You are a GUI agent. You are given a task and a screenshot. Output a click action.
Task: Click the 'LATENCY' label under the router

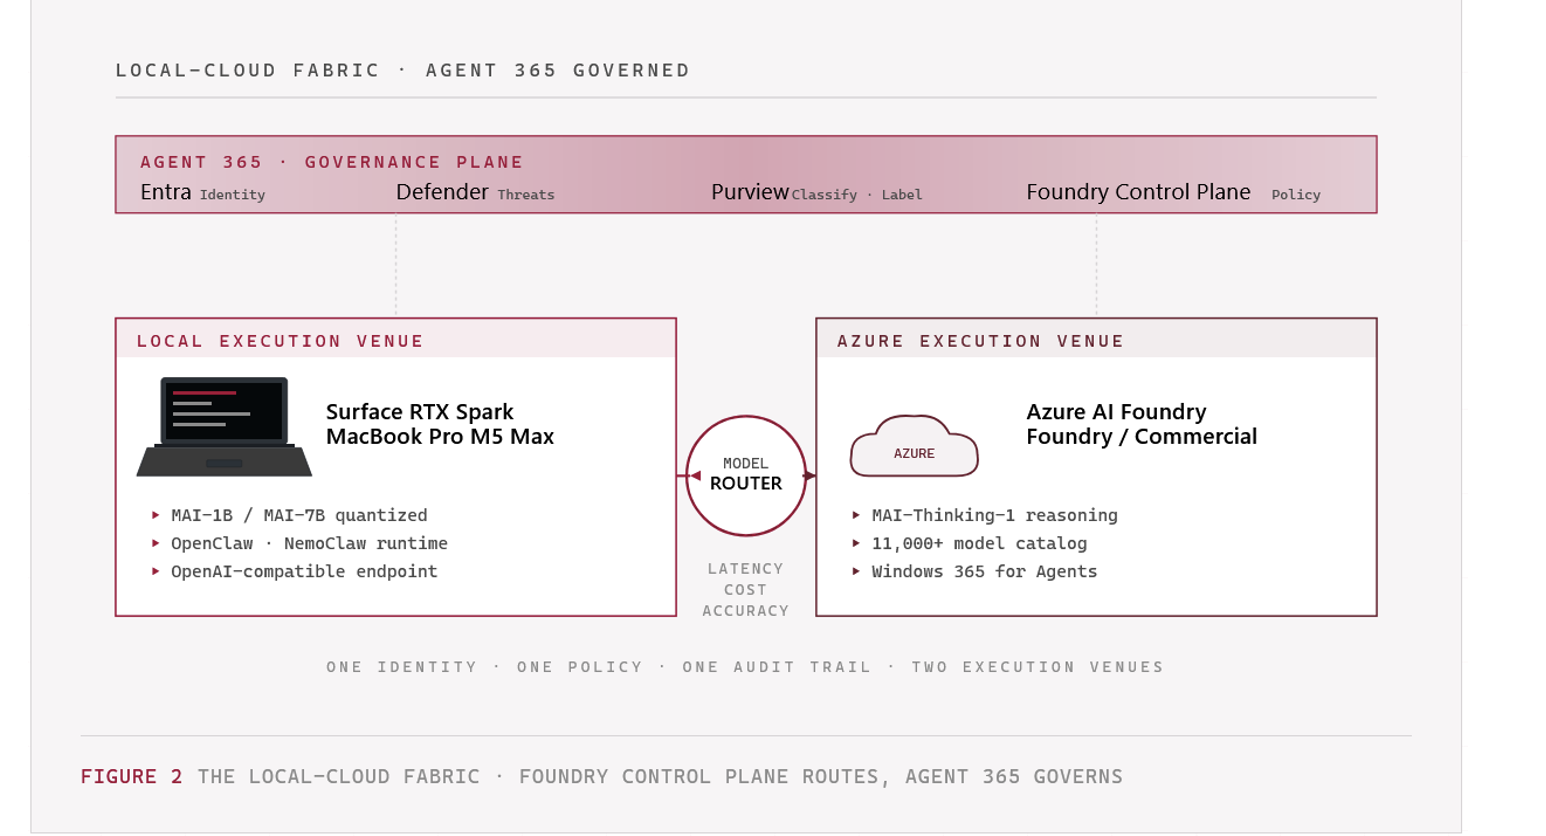746,569
